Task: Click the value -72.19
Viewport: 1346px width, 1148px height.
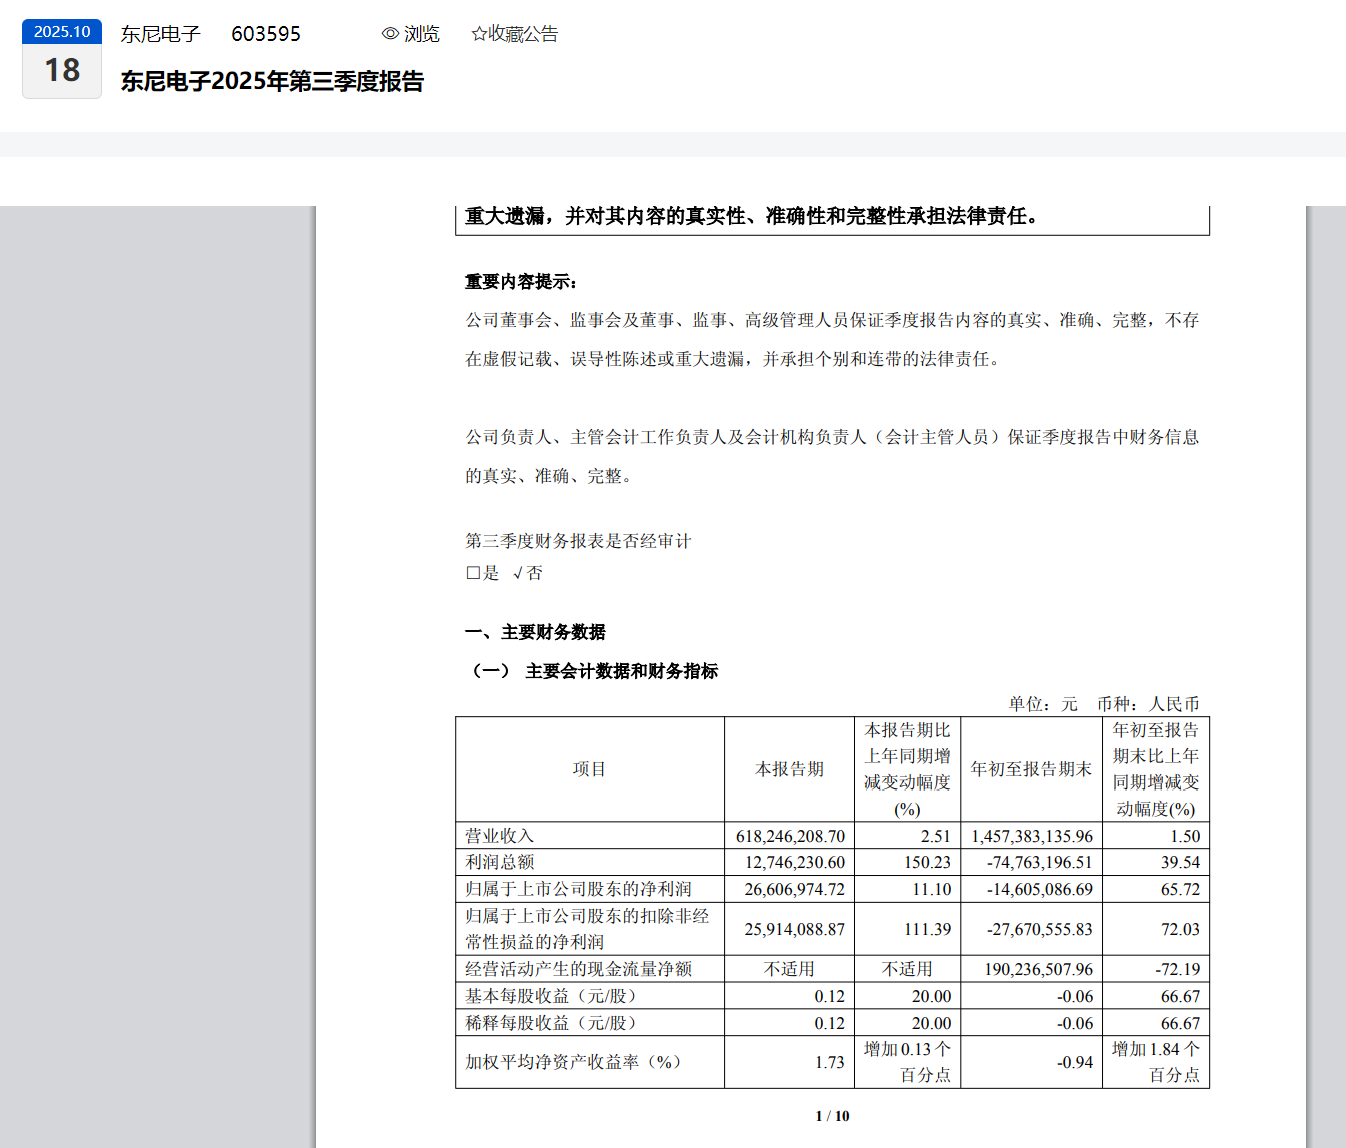Action: 1176,969
